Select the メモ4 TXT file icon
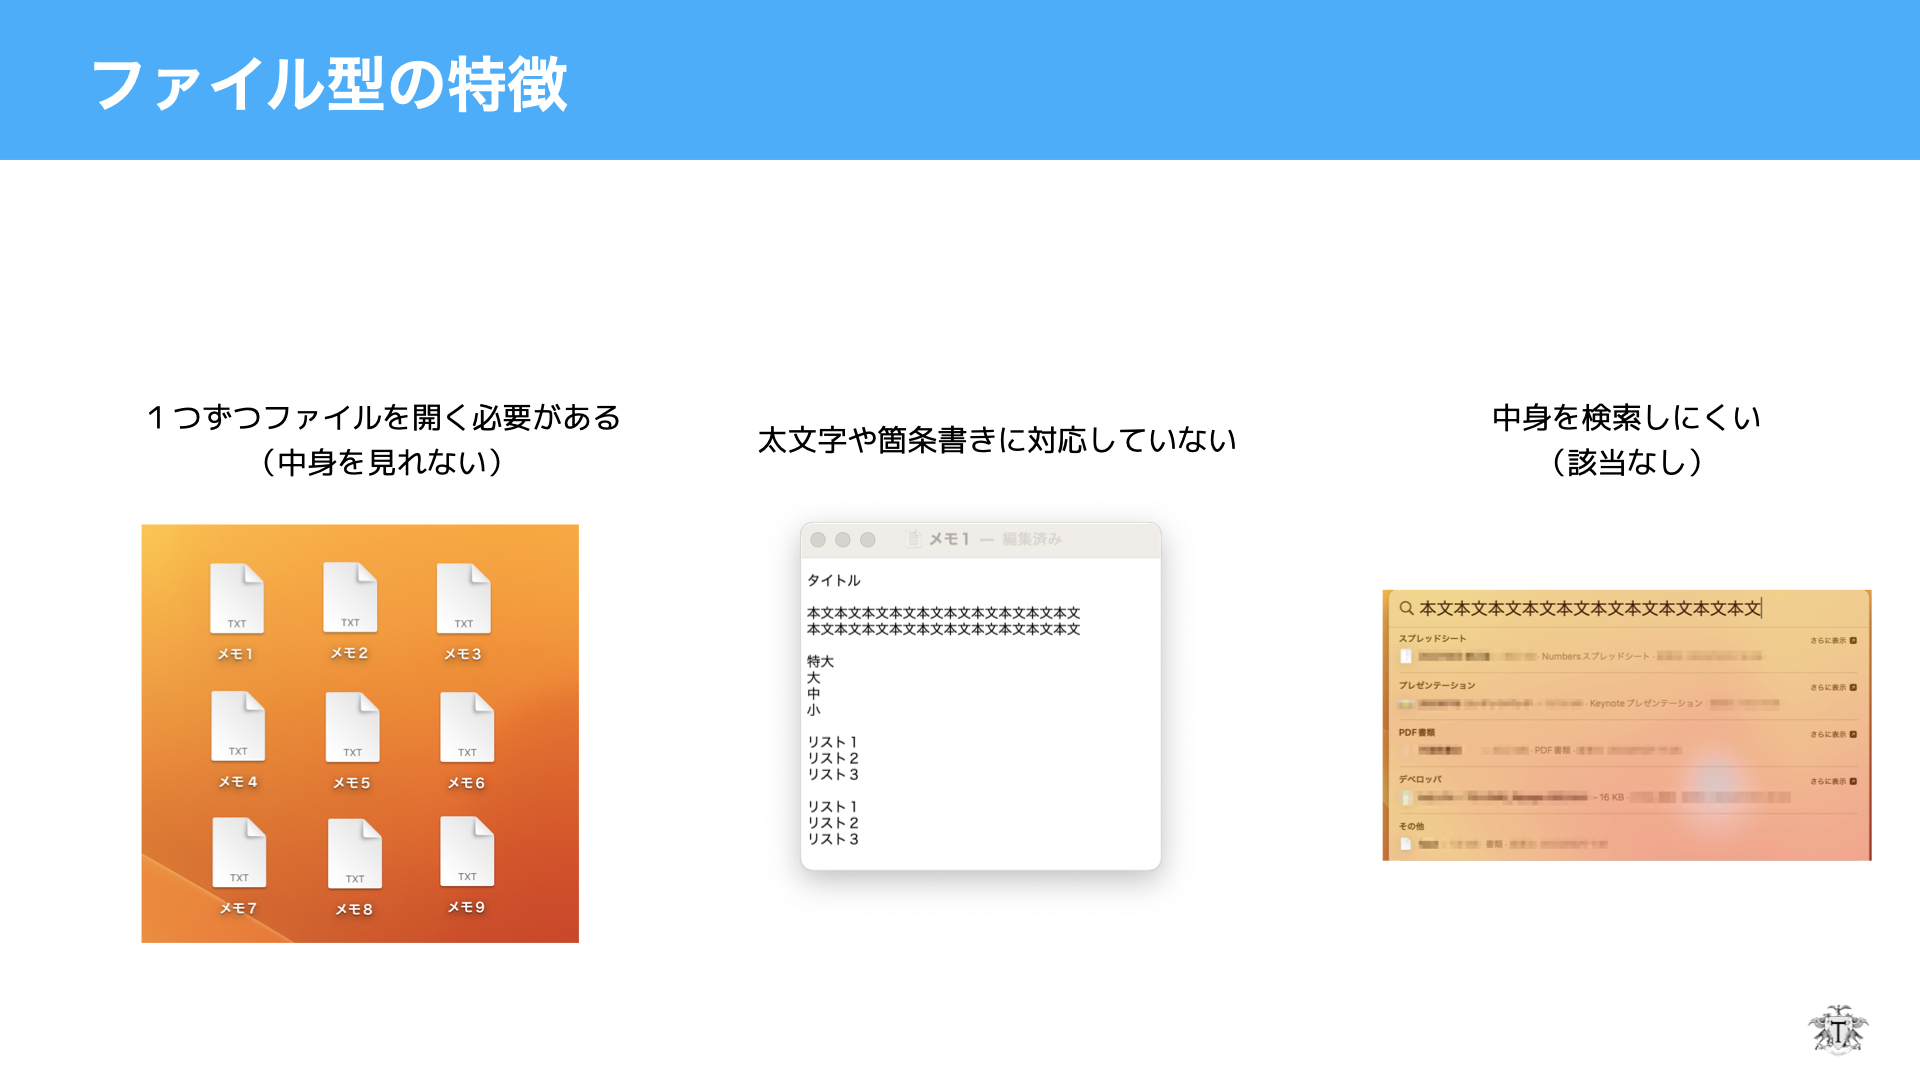This screenshot has width=1920, height=1080. tap(238, 727)
